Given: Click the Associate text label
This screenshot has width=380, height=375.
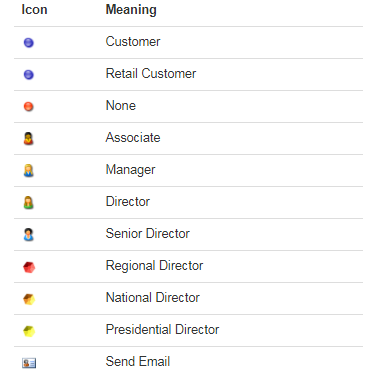Looking at the screenshot, I should click(133, 137).
